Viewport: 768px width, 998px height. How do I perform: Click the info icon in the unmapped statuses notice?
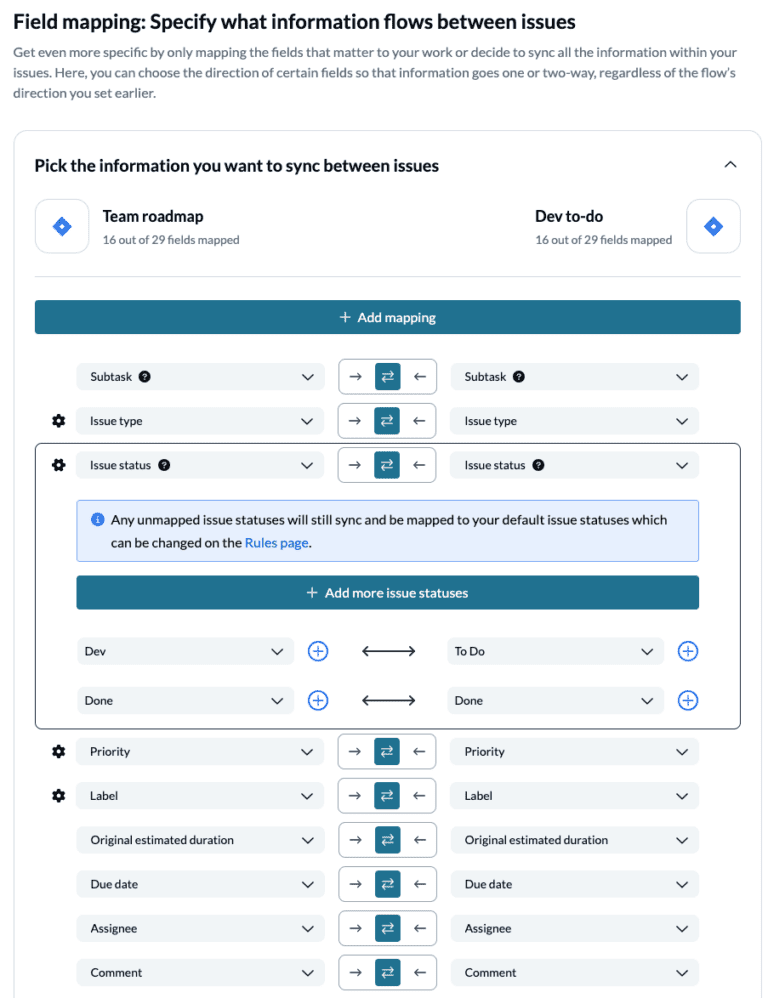tap(96, 519)
